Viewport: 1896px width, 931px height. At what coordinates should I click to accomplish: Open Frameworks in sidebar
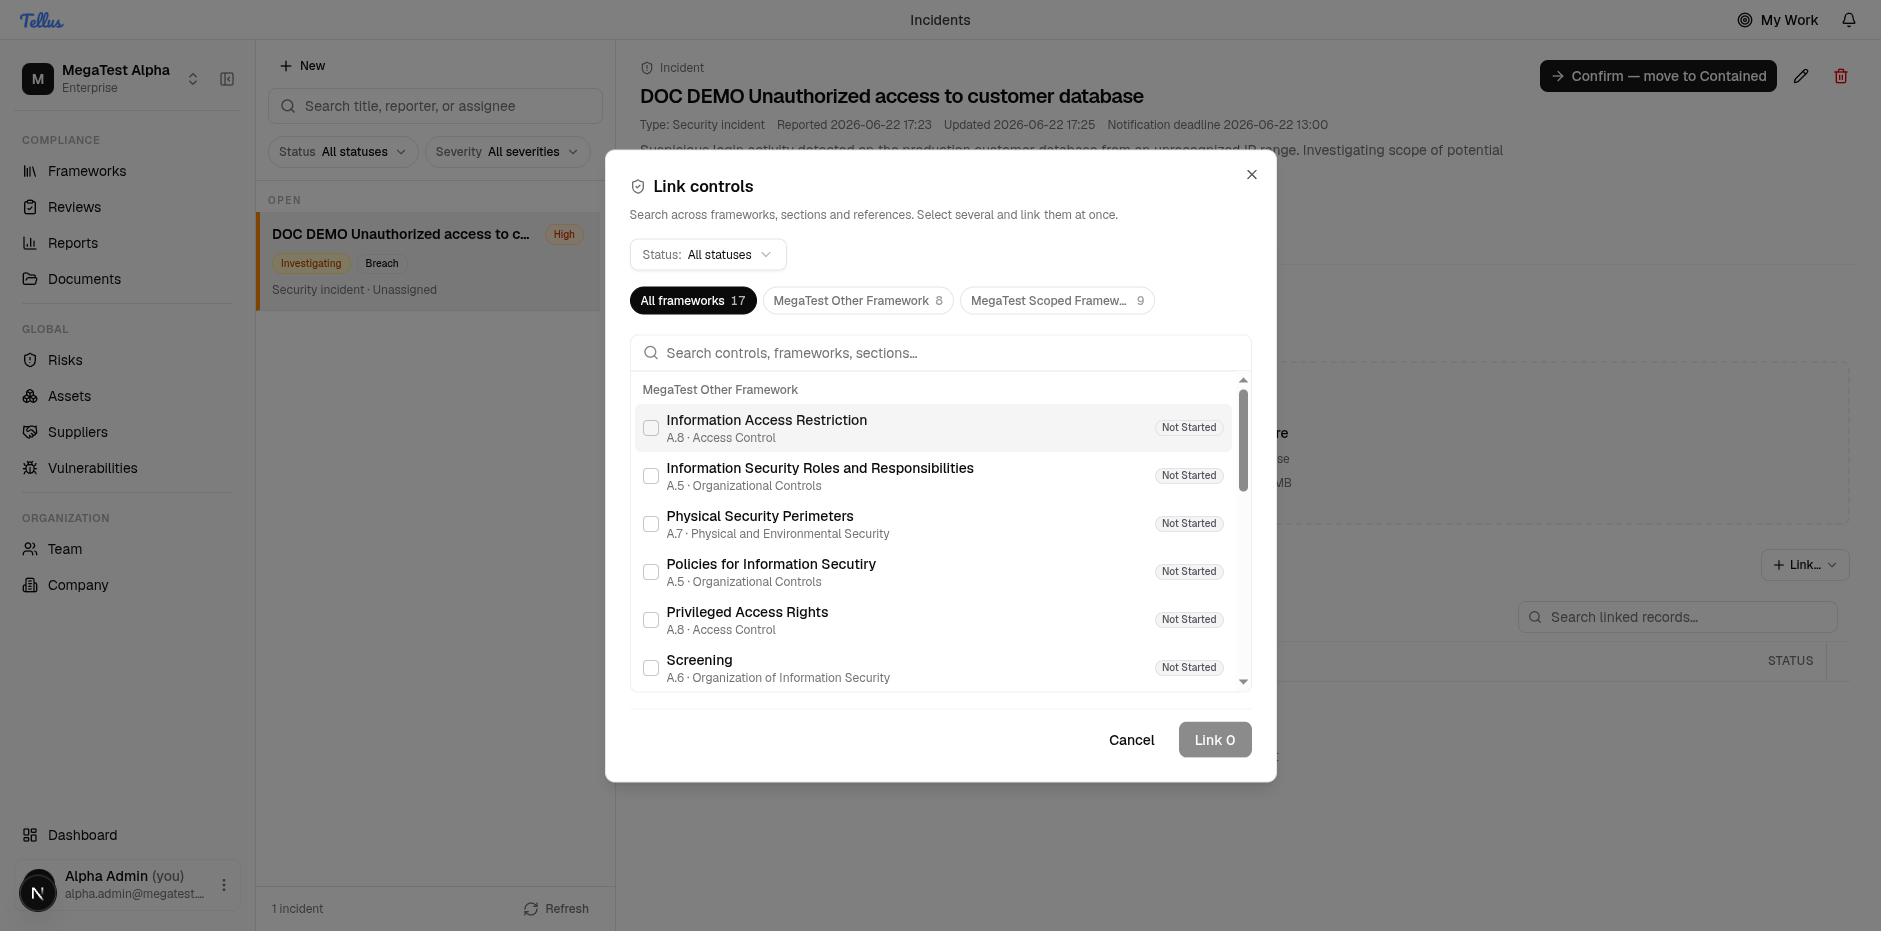click(x=87, y=171)
